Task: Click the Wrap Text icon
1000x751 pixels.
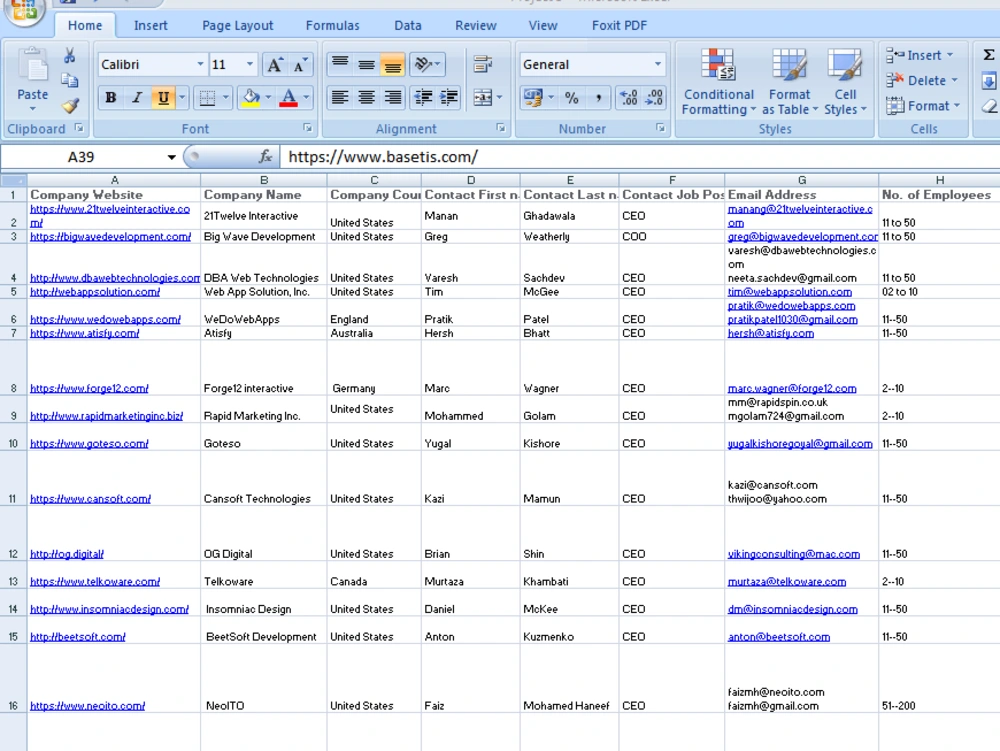Action: (x=483, y=64)
